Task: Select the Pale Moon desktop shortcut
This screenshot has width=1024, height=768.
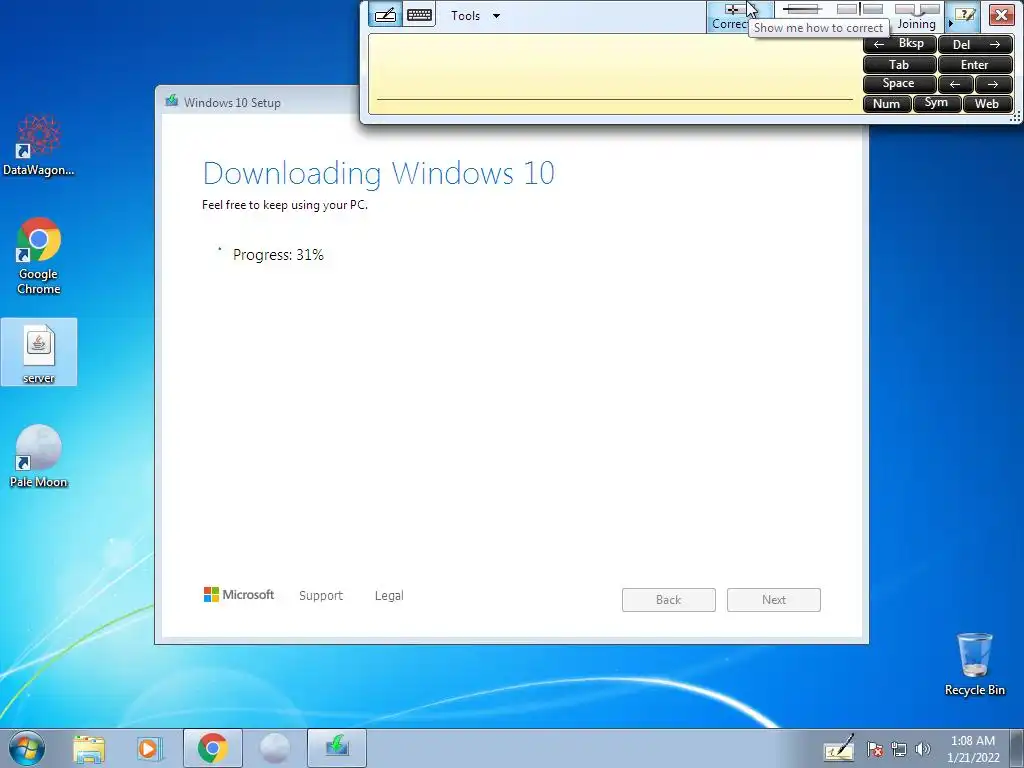Action: coord(39,456)
